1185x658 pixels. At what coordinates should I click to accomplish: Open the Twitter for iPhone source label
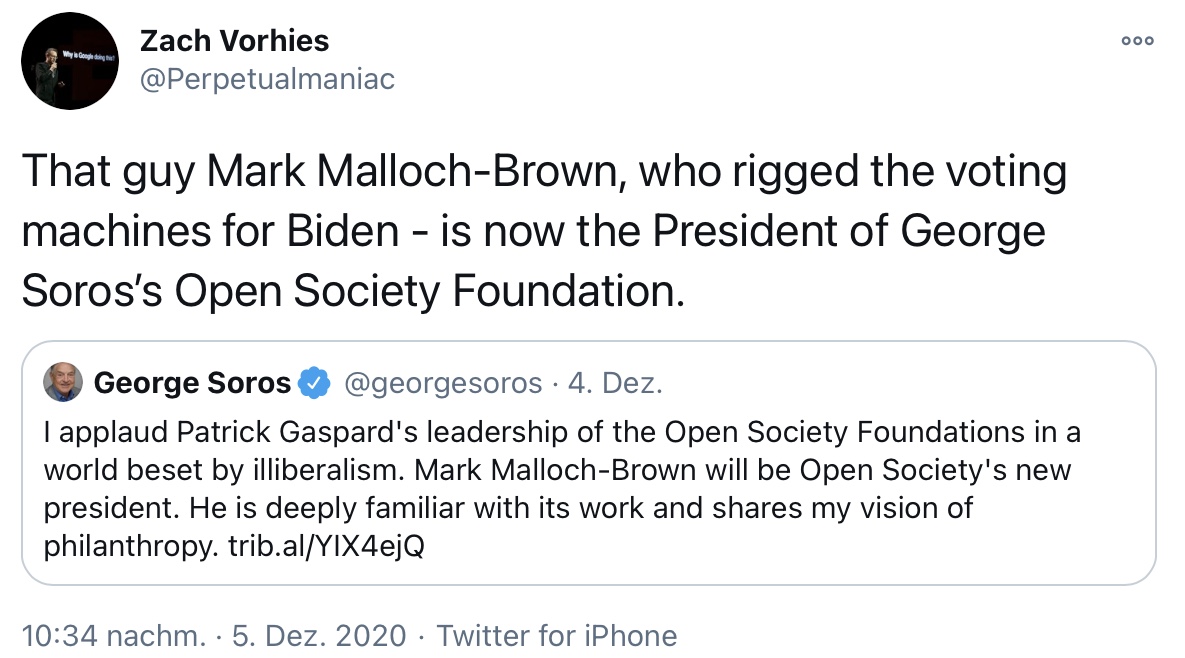557,635
